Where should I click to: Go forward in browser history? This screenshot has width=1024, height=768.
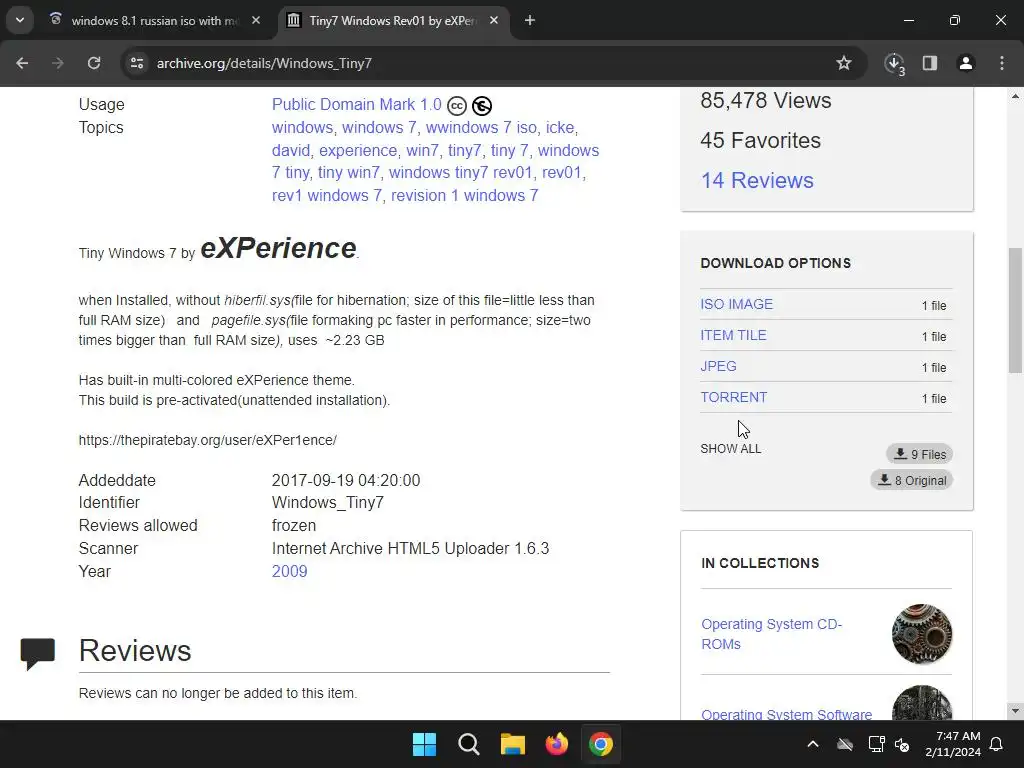point(58,63)
